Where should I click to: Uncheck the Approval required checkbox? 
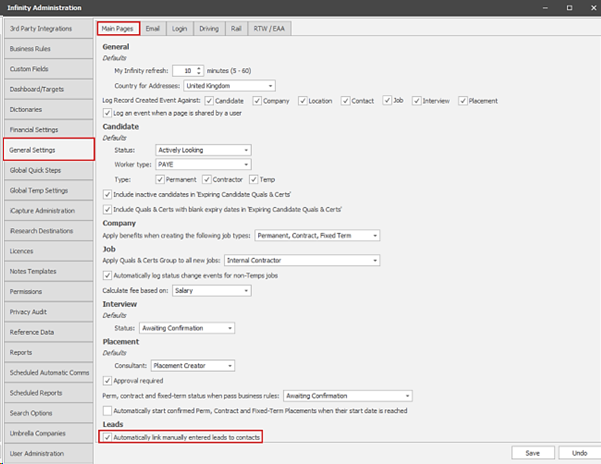[108, 380]
